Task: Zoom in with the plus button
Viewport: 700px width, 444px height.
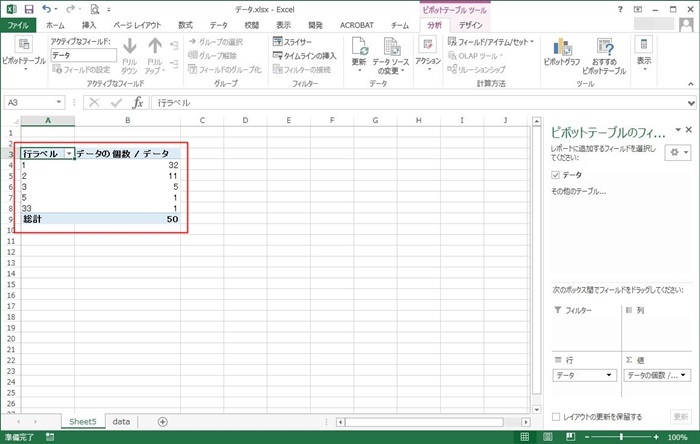Action: click(656, 437)
